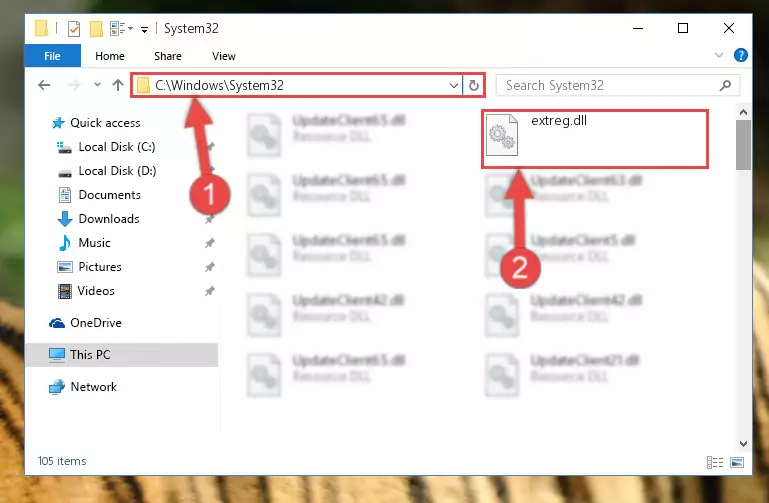Click the 105 items status text
Image resolution: width=769 pixels, height=503 pixels.
62,461
